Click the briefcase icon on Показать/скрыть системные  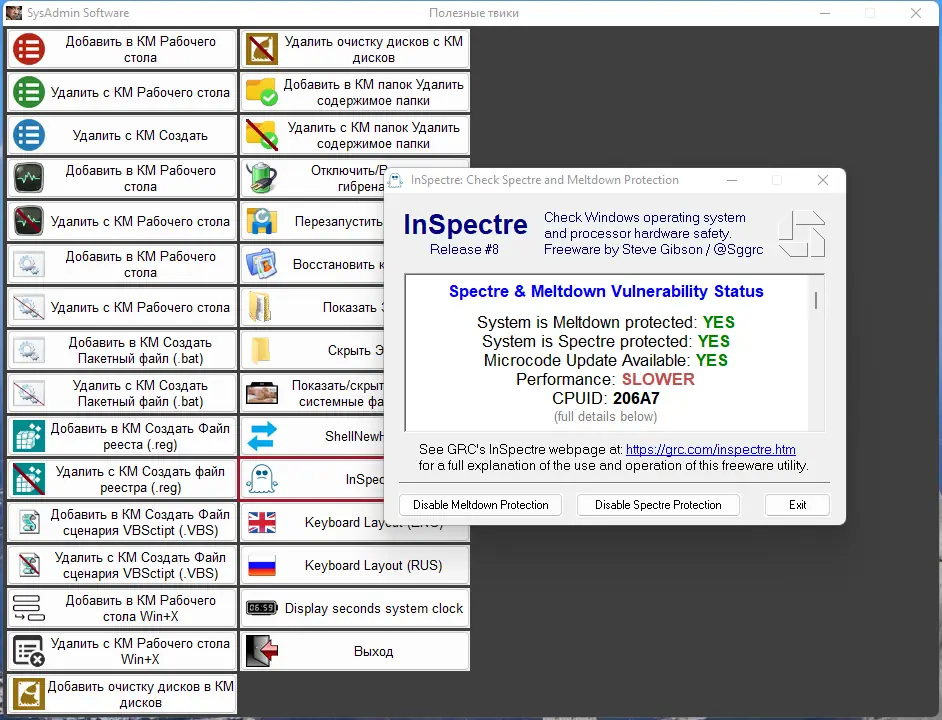(262, 393)
